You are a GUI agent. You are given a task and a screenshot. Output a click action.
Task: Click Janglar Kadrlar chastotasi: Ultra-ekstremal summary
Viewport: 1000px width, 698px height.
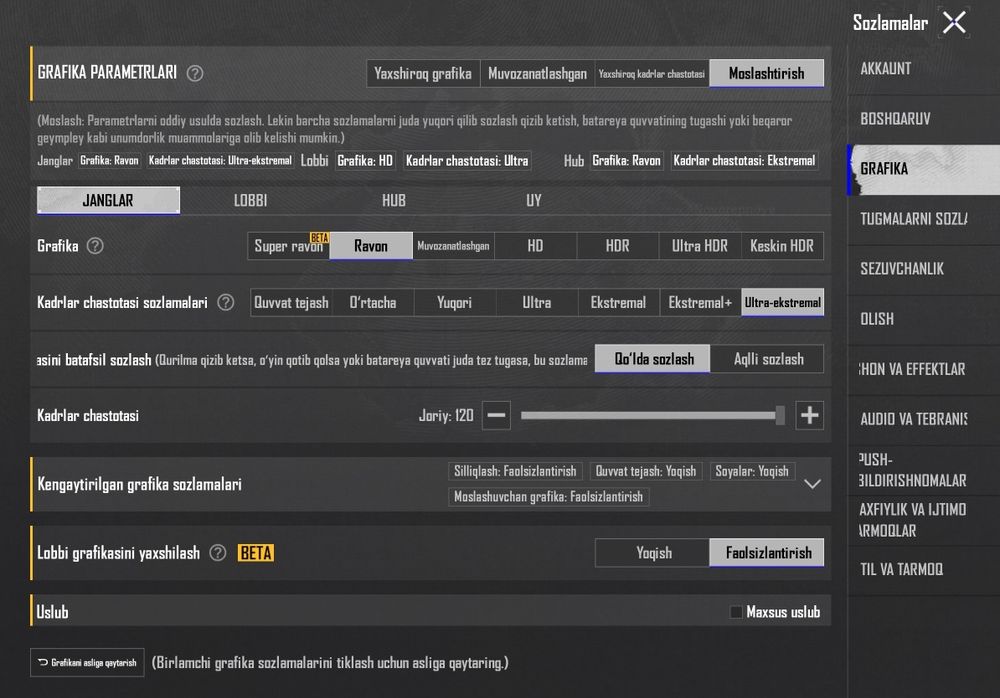(x=220, y=161)
